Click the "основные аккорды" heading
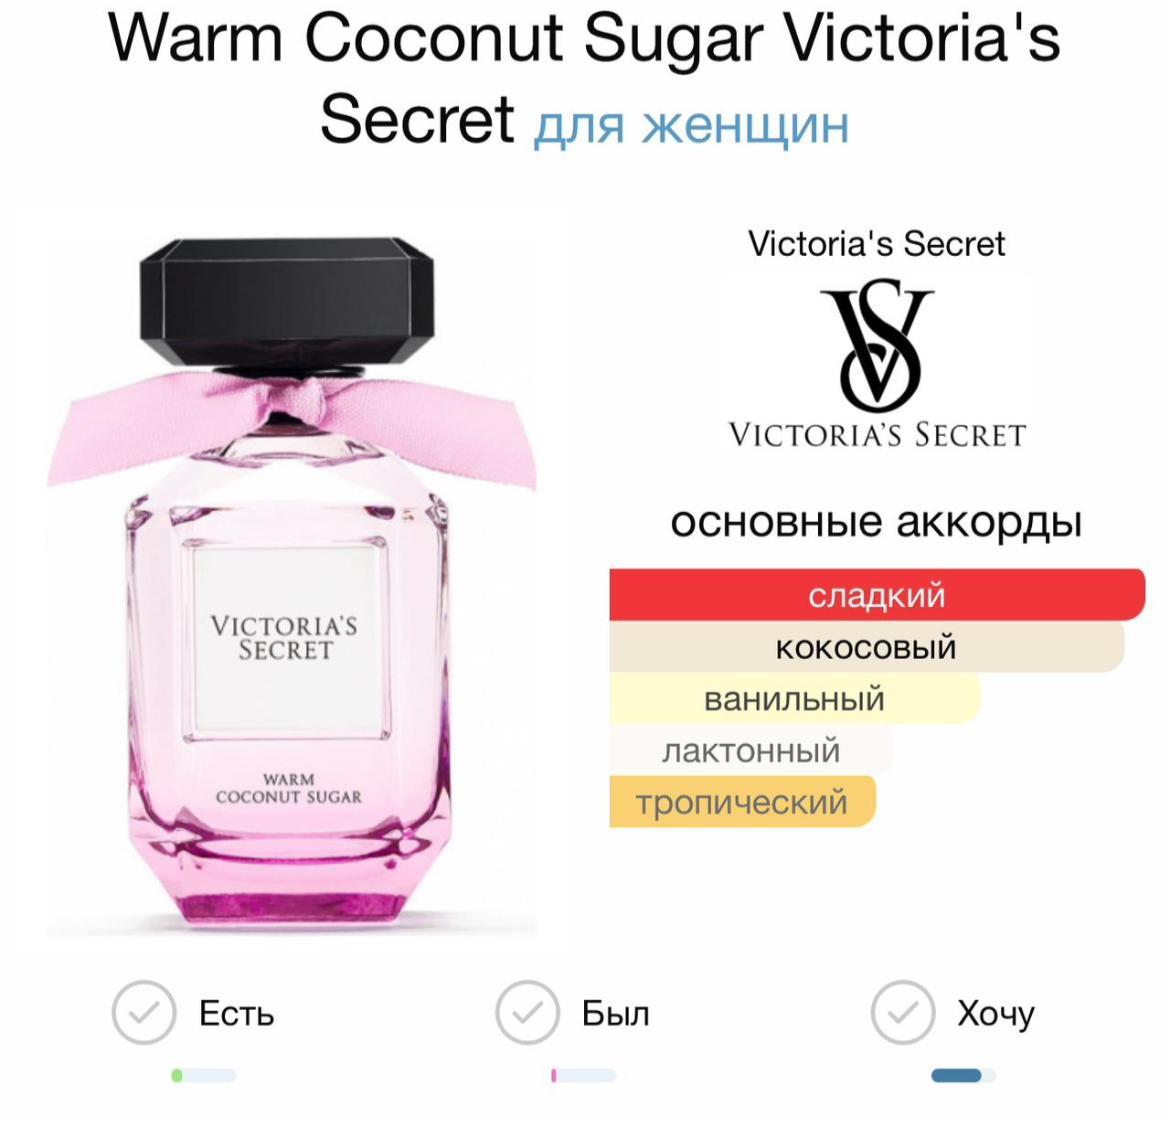Screen dimensions: 1170x1122 pyautogui.click(x=876, y=522)
